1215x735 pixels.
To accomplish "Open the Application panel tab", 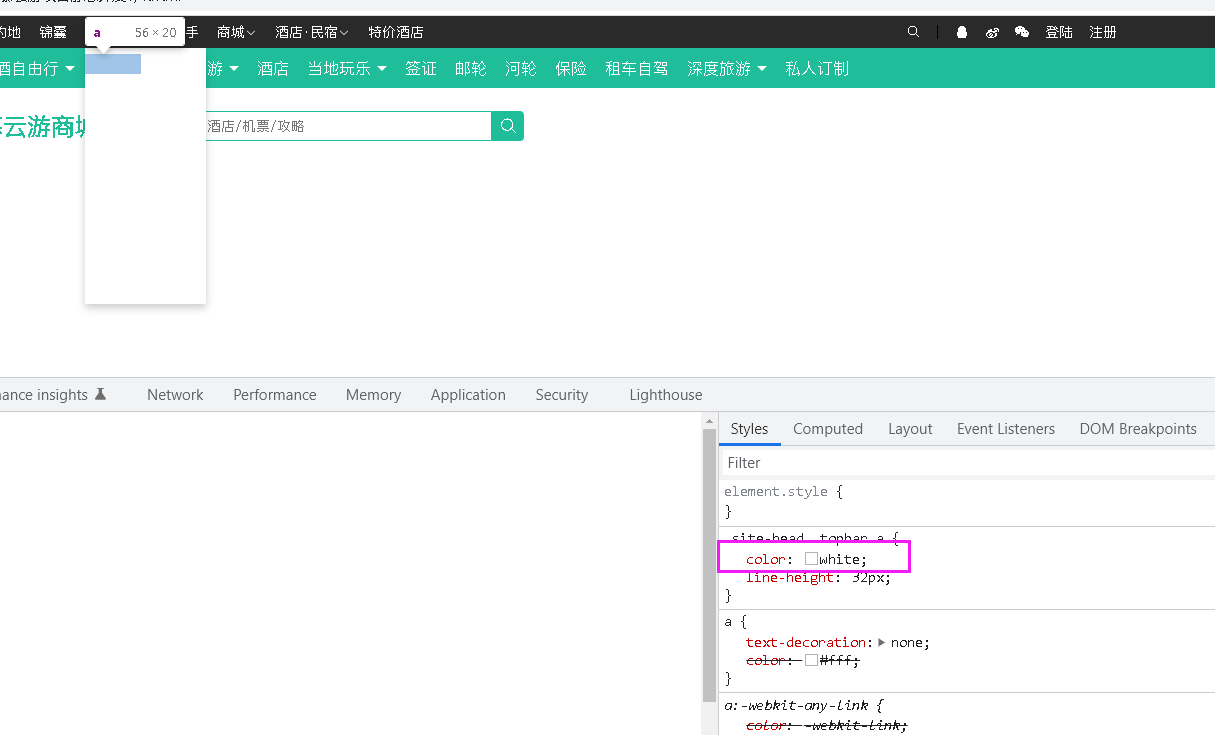I will [468, 395].
